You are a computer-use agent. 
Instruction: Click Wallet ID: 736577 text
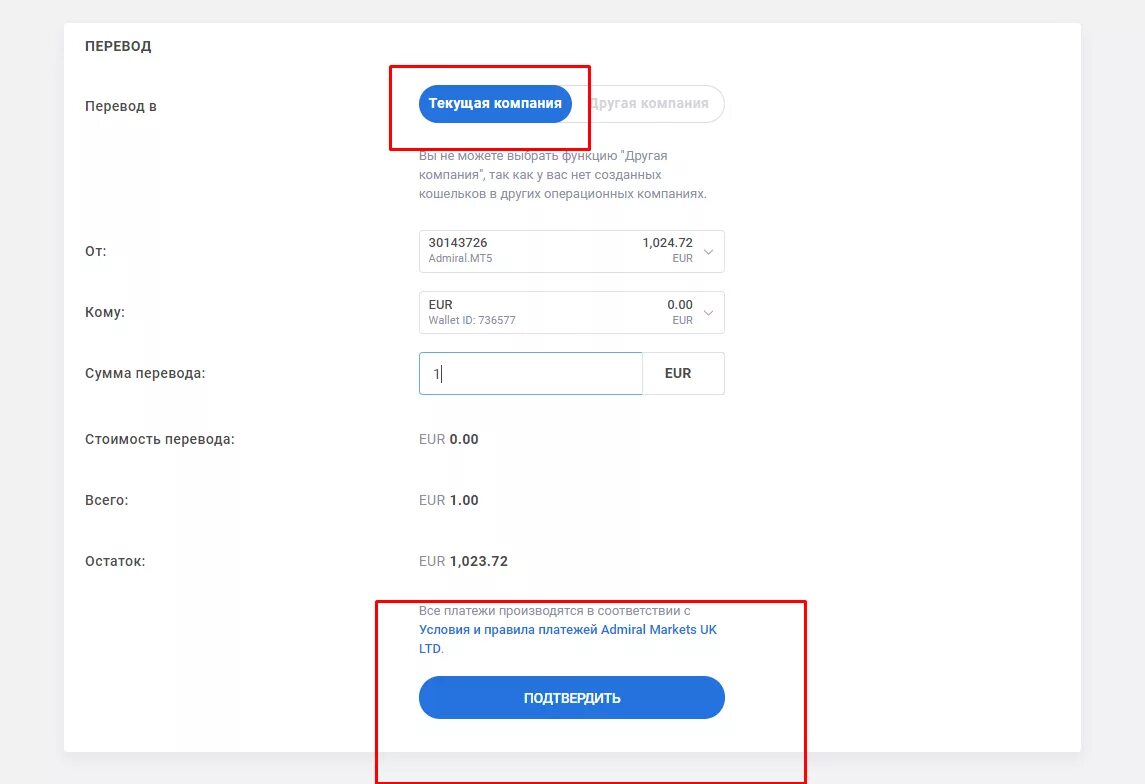point(471,321)
